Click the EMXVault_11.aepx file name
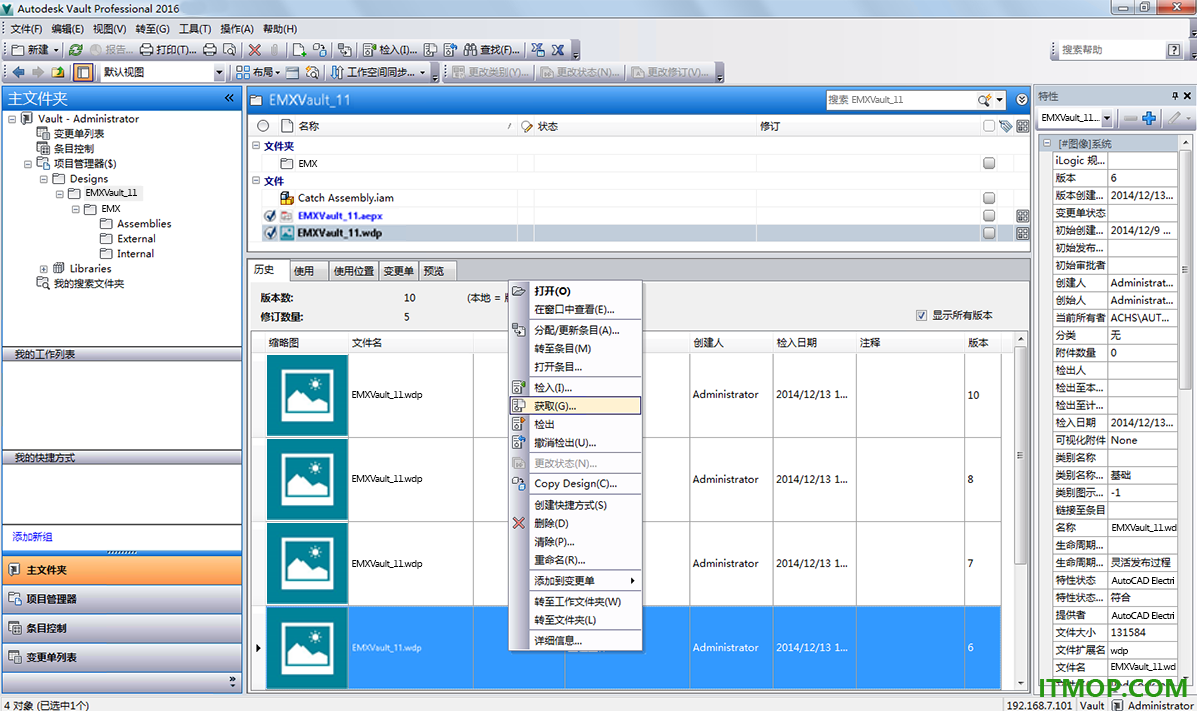The height and width of the screenshot is (711, 1197). click(x=340, y=215)
